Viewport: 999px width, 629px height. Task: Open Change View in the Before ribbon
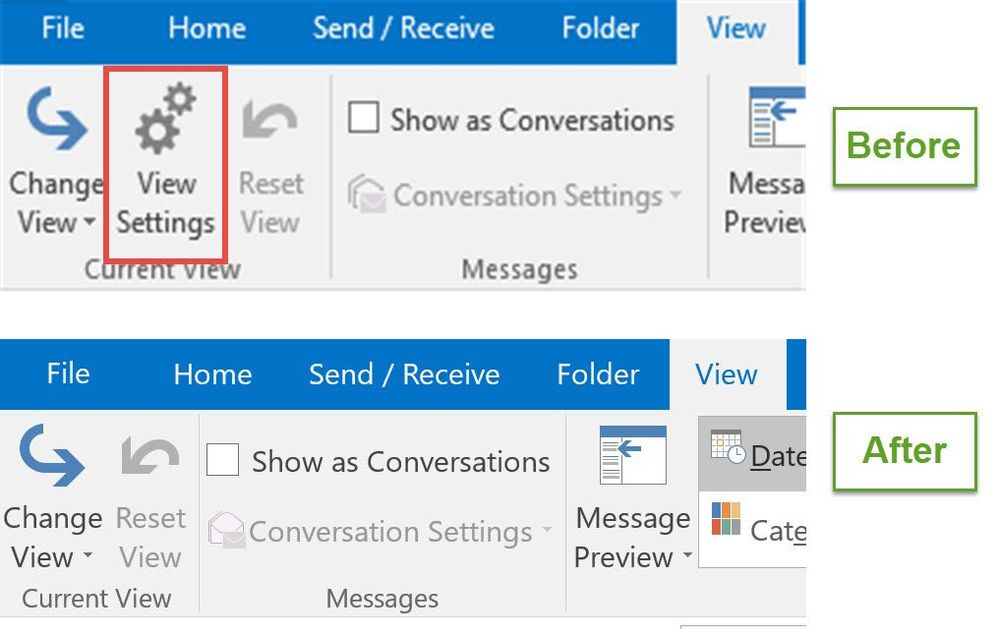[55, 161]
